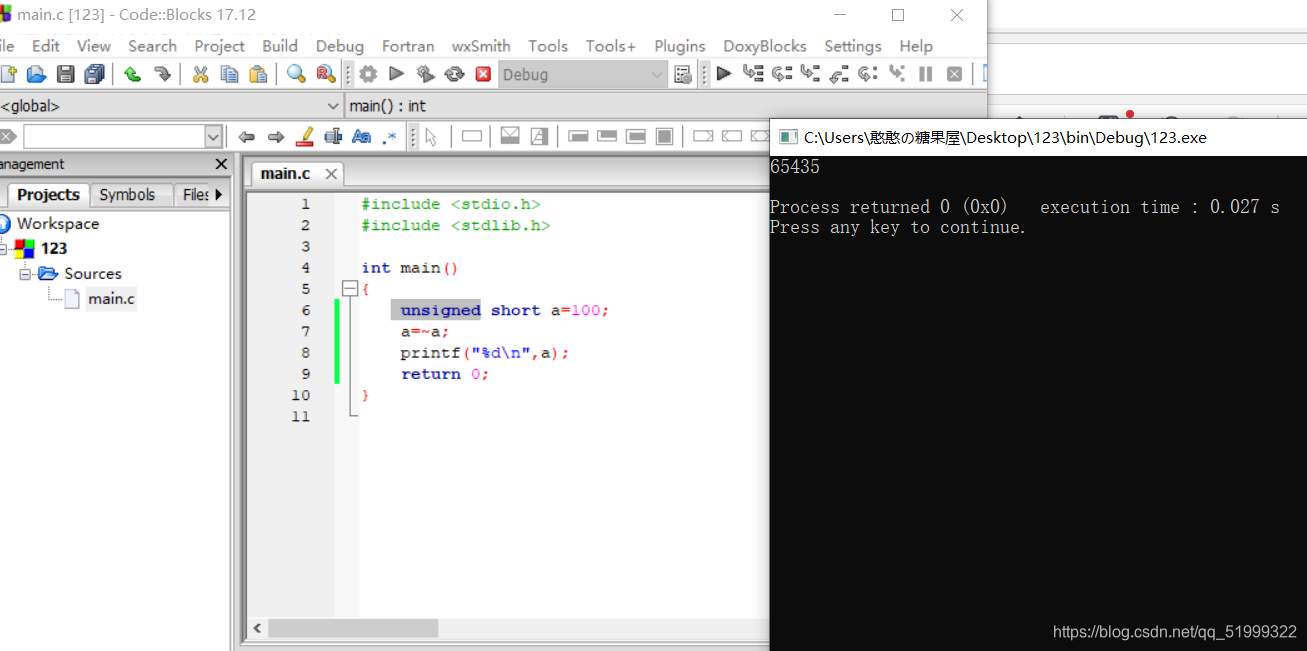Select main.c in the project tree
The image size is (1307, 651).
pos(111,298)
